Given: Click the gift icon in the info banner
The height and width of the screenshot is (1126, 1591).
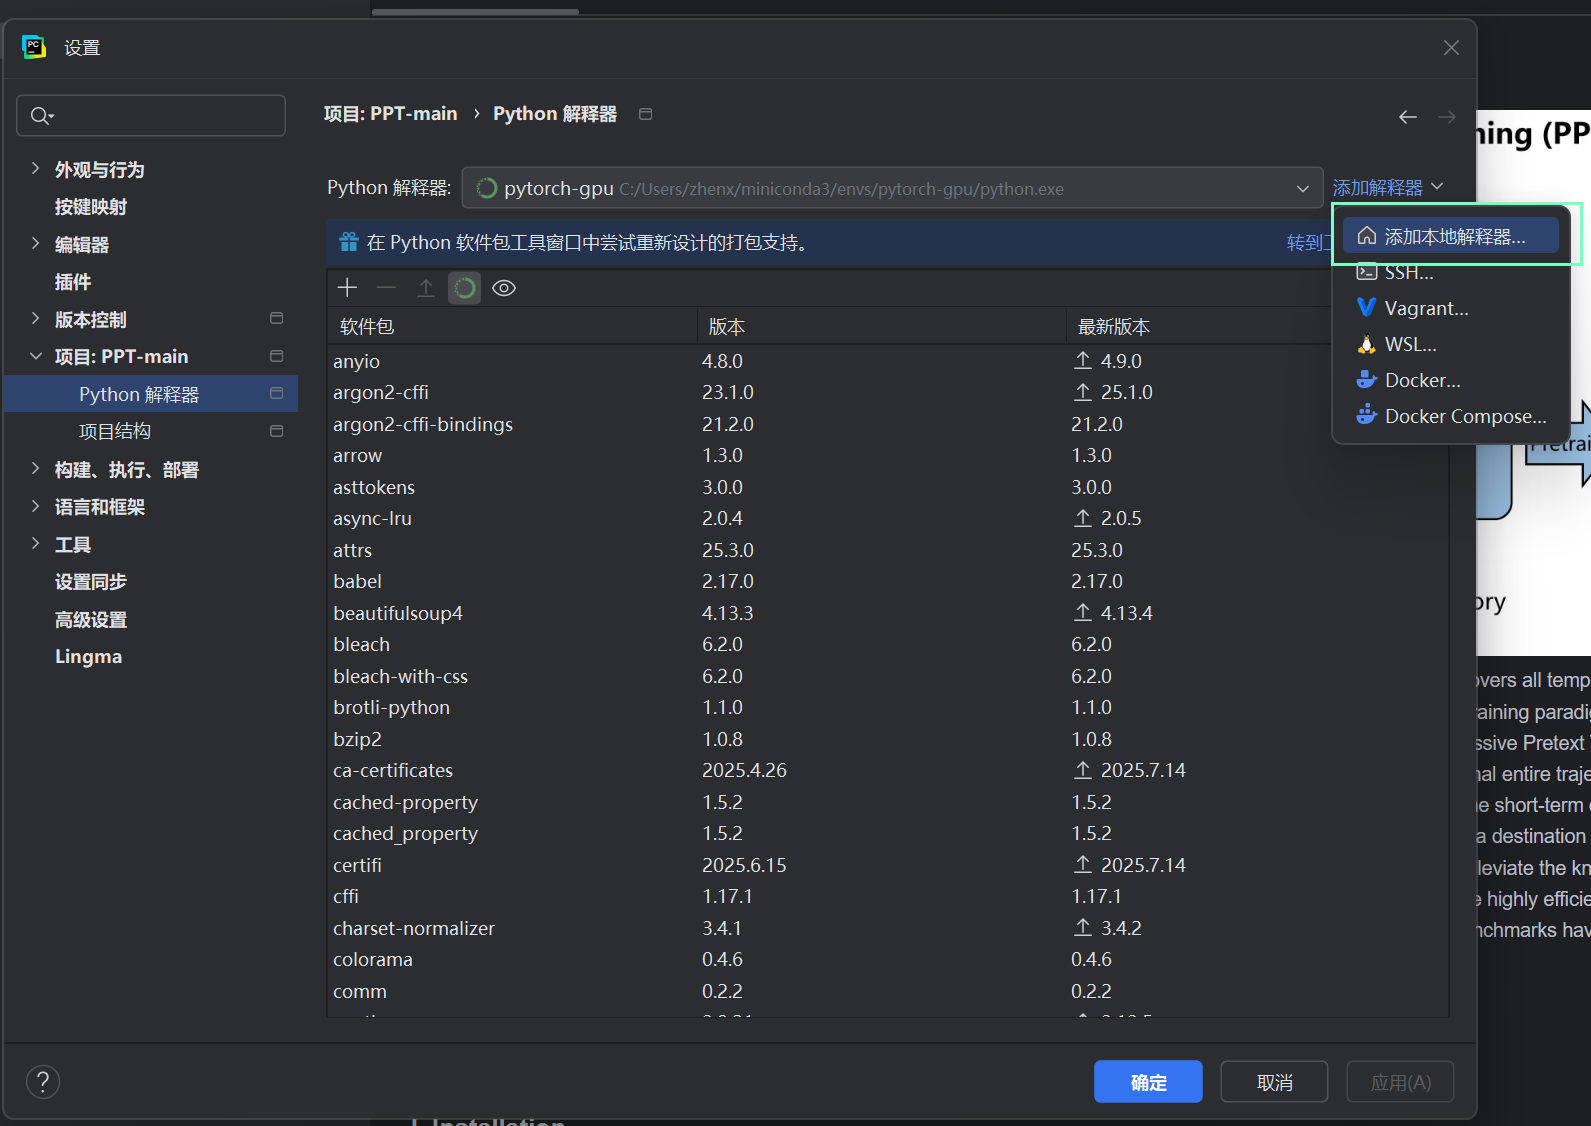Looking at the screenshot, I should [348, 242].
